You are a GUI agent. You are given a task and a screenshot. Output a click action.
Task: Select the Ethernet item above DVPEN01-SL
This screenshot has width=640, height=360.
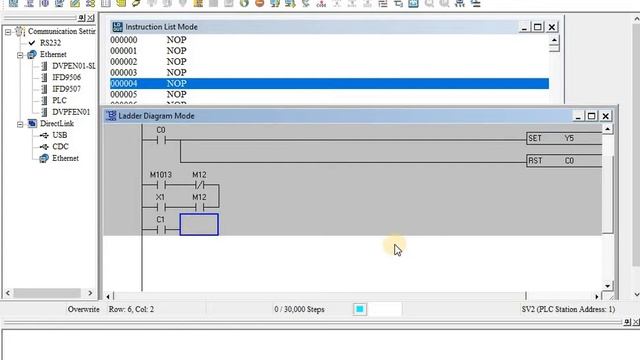pos(53,54)
